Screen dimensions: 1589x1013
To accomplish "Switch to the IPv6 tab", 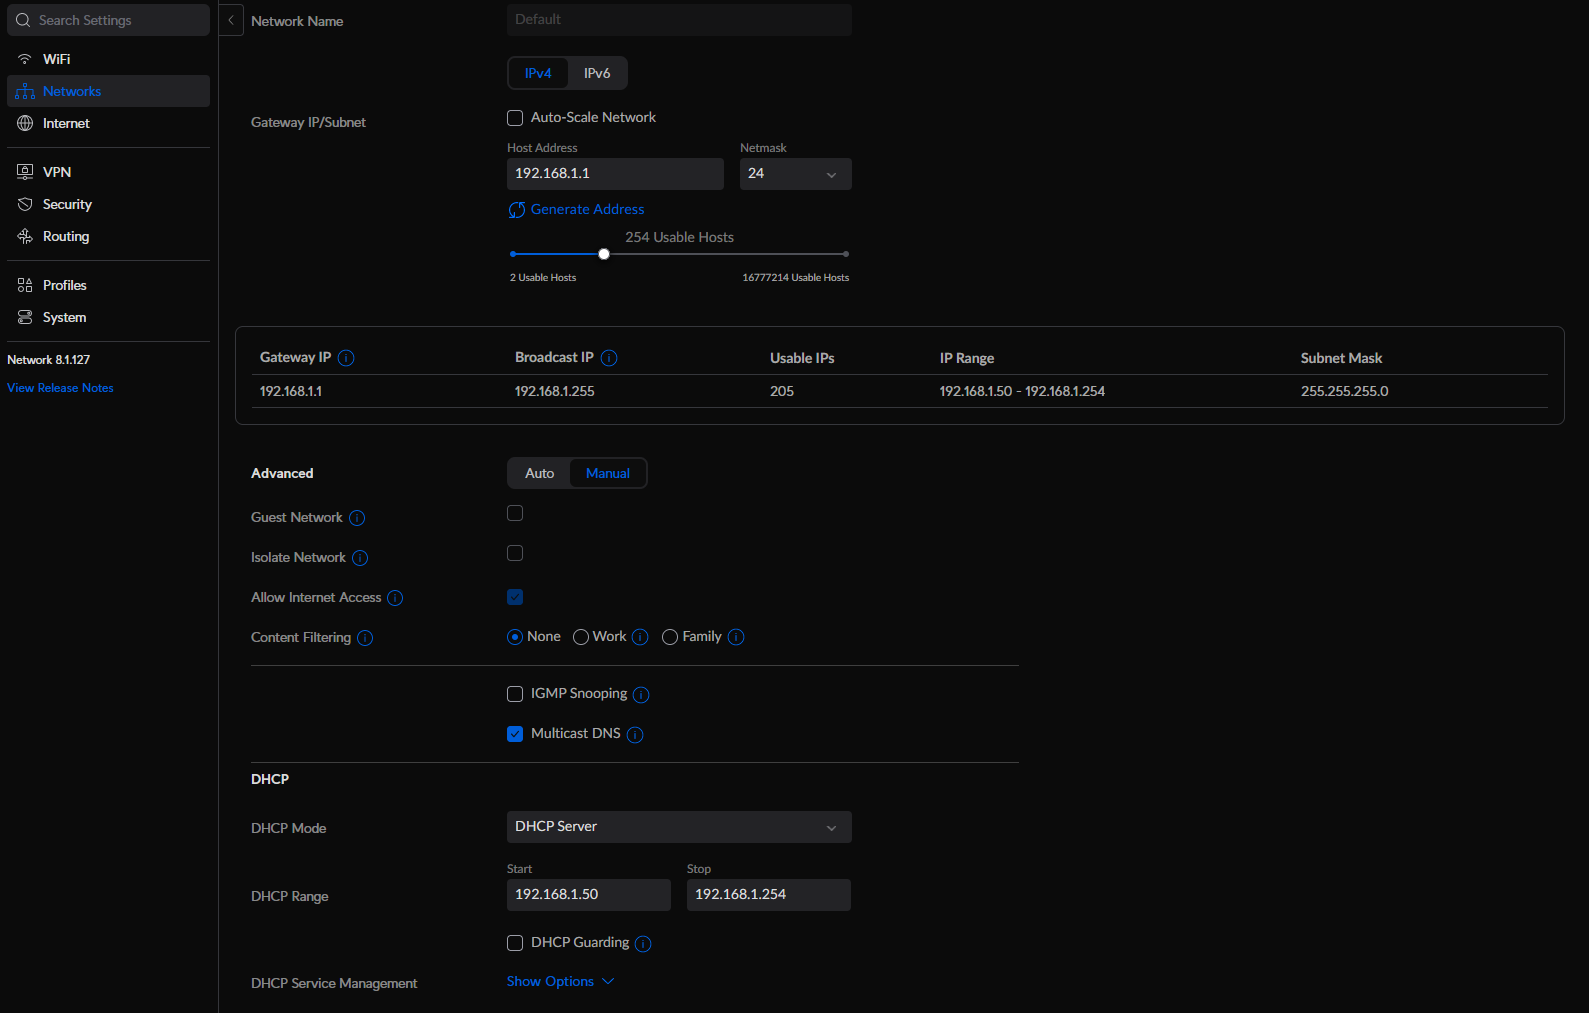I will point(597,73).
